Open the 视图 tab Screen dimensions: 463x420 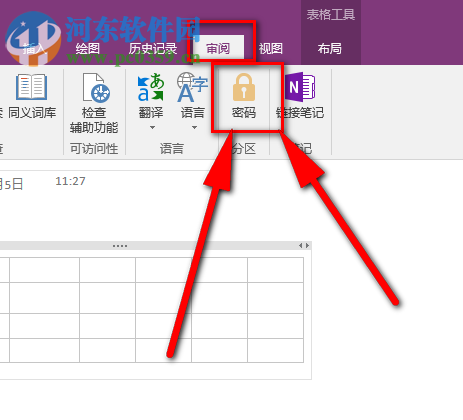(271, 49)
